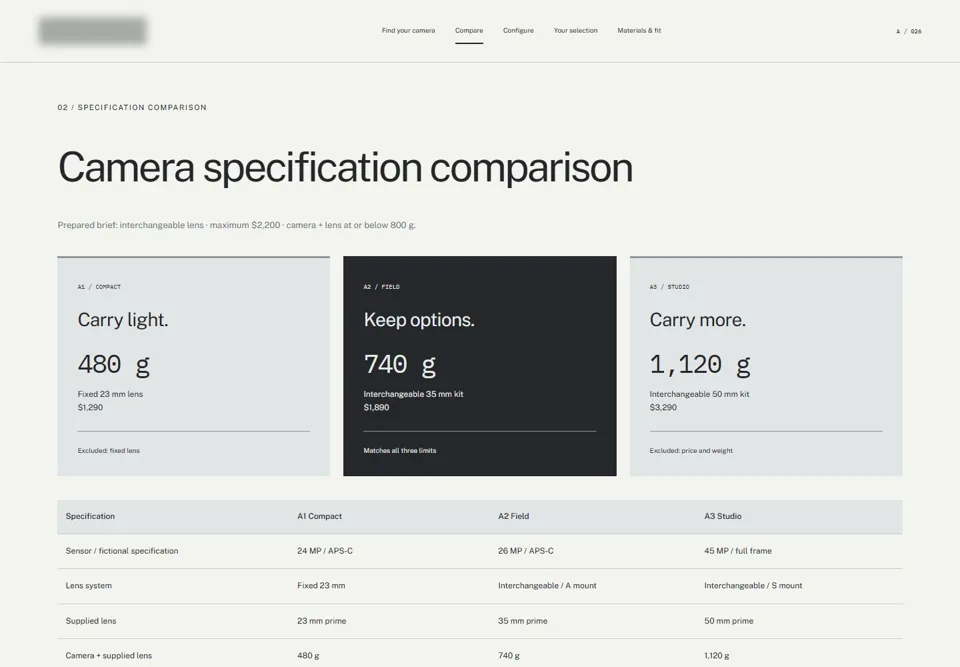This screenshot has width=960, height=667.
Task: Click the $1,890 price
Action: point(377,407)
